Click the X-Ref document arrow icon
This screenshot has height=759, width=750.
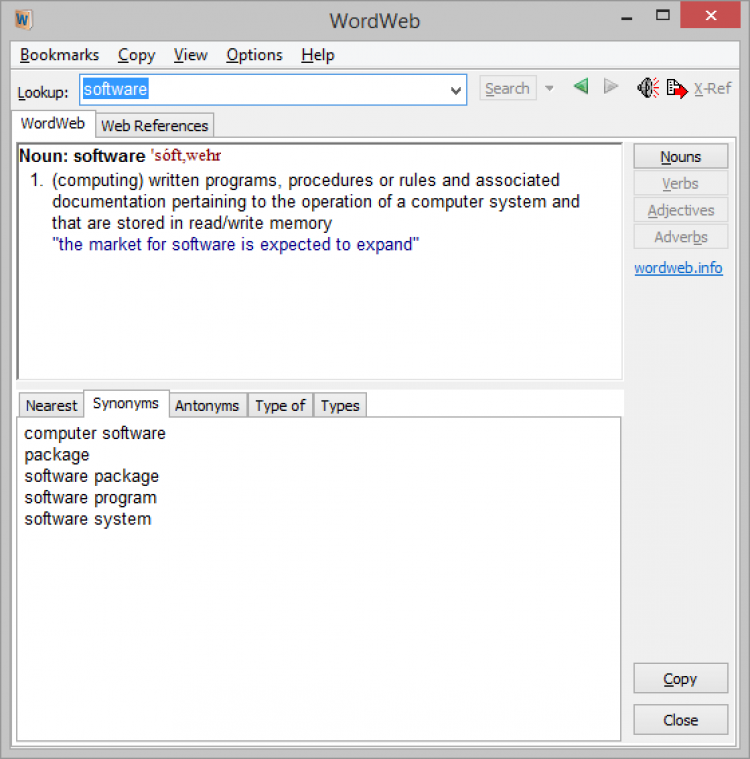coord(677,89)
